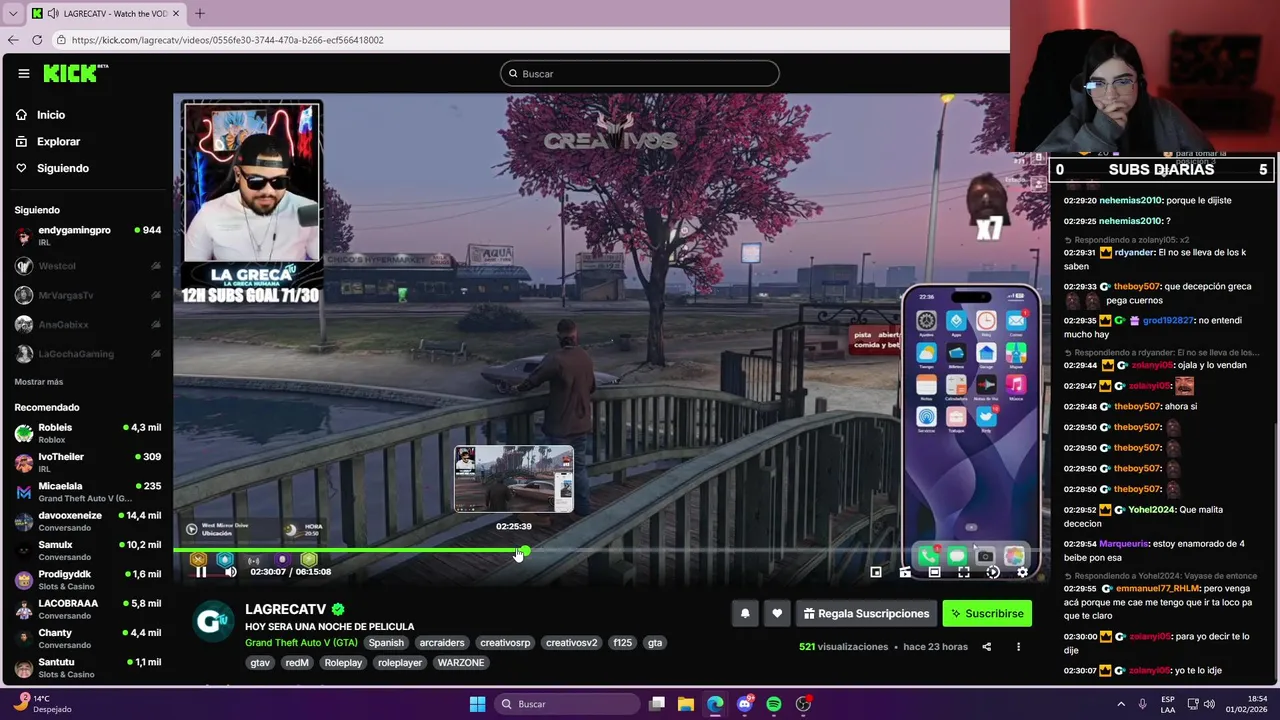Enter fullscreen video mode

tap(963, 572)
